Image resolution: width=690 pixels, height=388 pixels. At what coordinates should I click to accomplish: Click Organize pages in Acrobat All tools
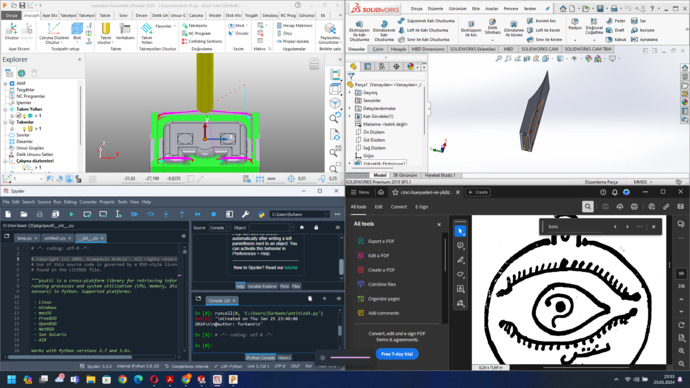tap(384, 299)
